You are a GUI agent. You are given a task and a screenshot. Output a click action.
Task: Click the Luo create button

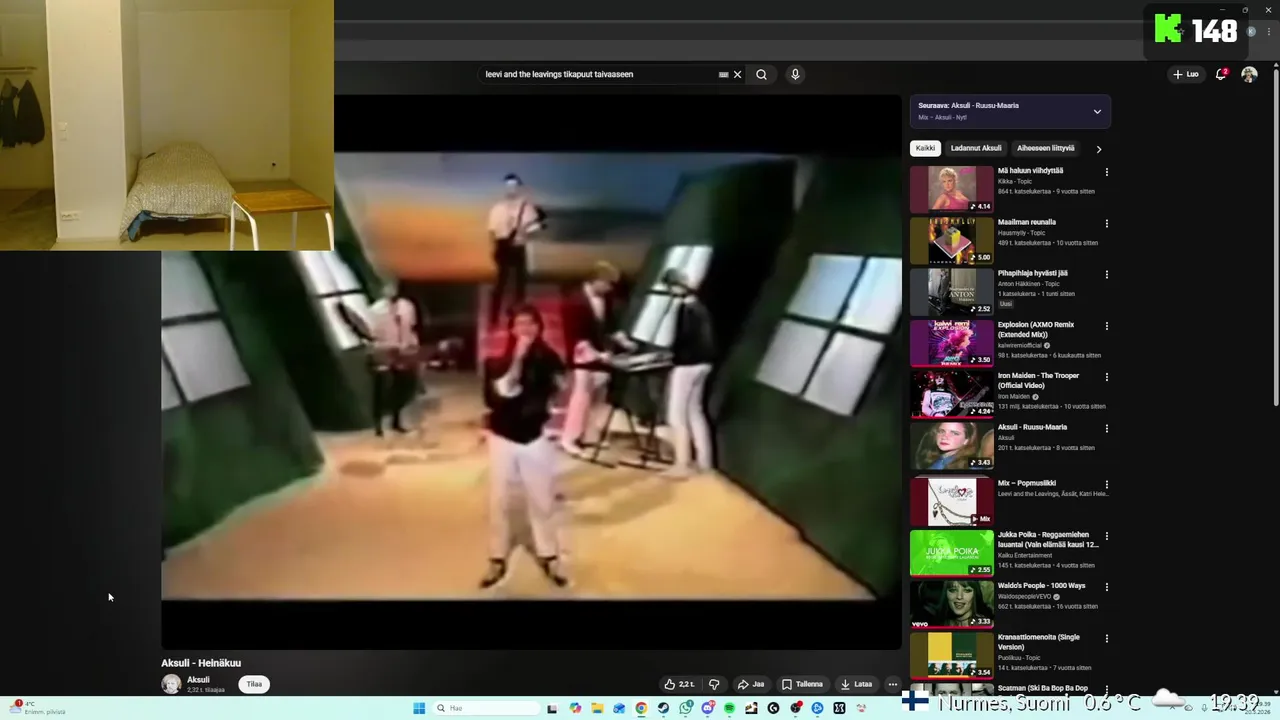pyautogui.click(x=1186, y=74)
